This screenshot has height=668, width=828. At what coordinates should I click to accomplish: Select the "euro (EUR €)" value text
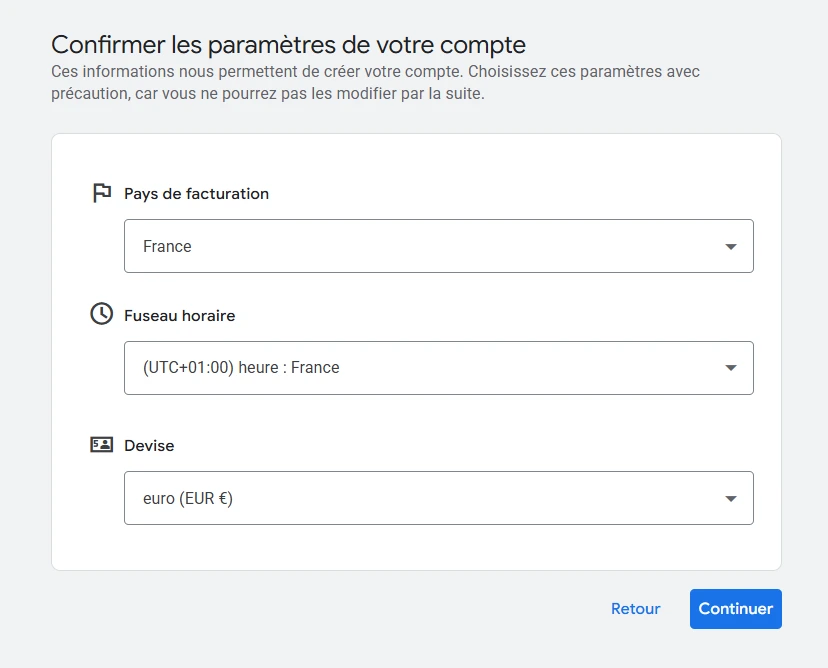point(188,499)
